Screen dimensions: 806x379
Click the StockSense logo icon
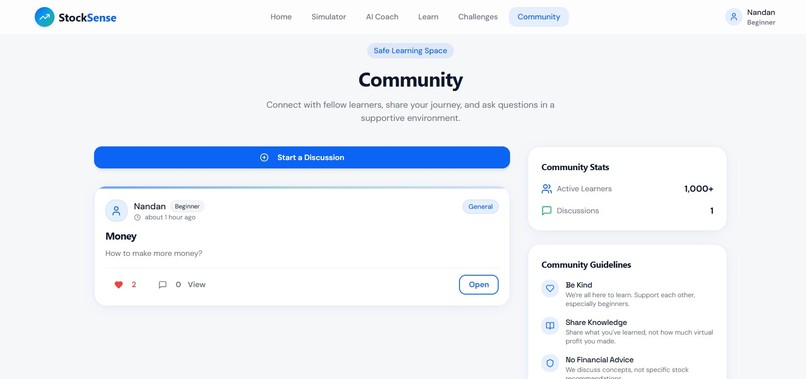tap(45, 17)
